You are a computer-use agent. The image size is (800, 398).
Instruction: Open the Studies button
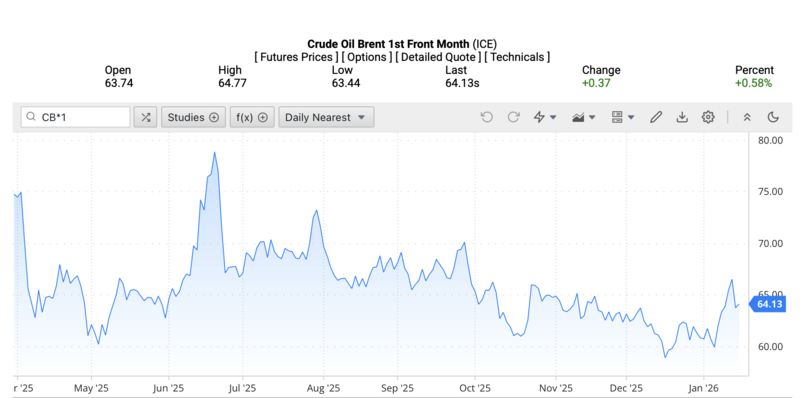pyautogui.click(x=193, y=117)
